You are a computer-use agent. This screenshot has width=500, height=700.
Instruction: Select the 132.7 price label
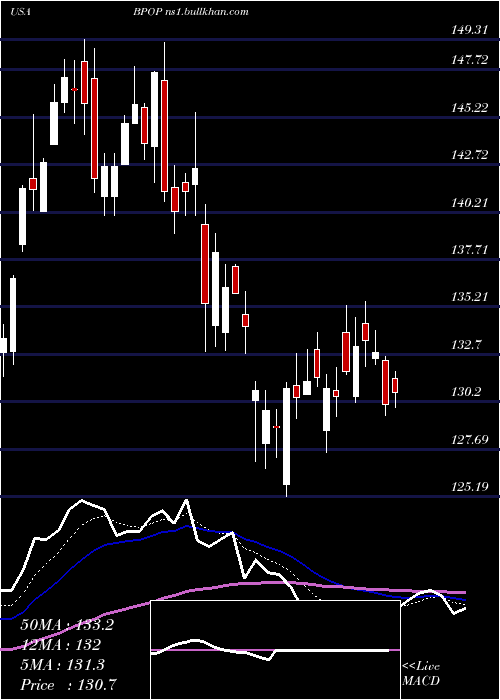point(467,345)
